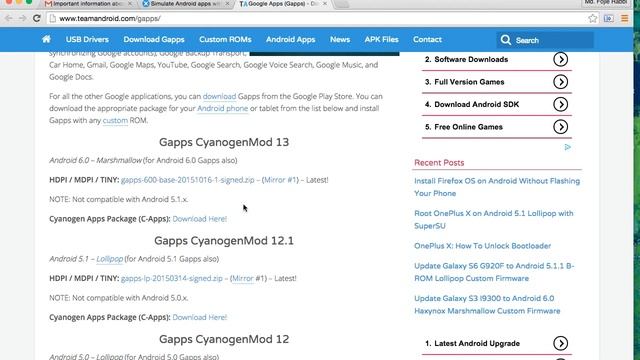Screen dimensions: 640x360
Task: Click the Gapps CyanogenMod 12.1 heading
Action: [x=224, y=240]
